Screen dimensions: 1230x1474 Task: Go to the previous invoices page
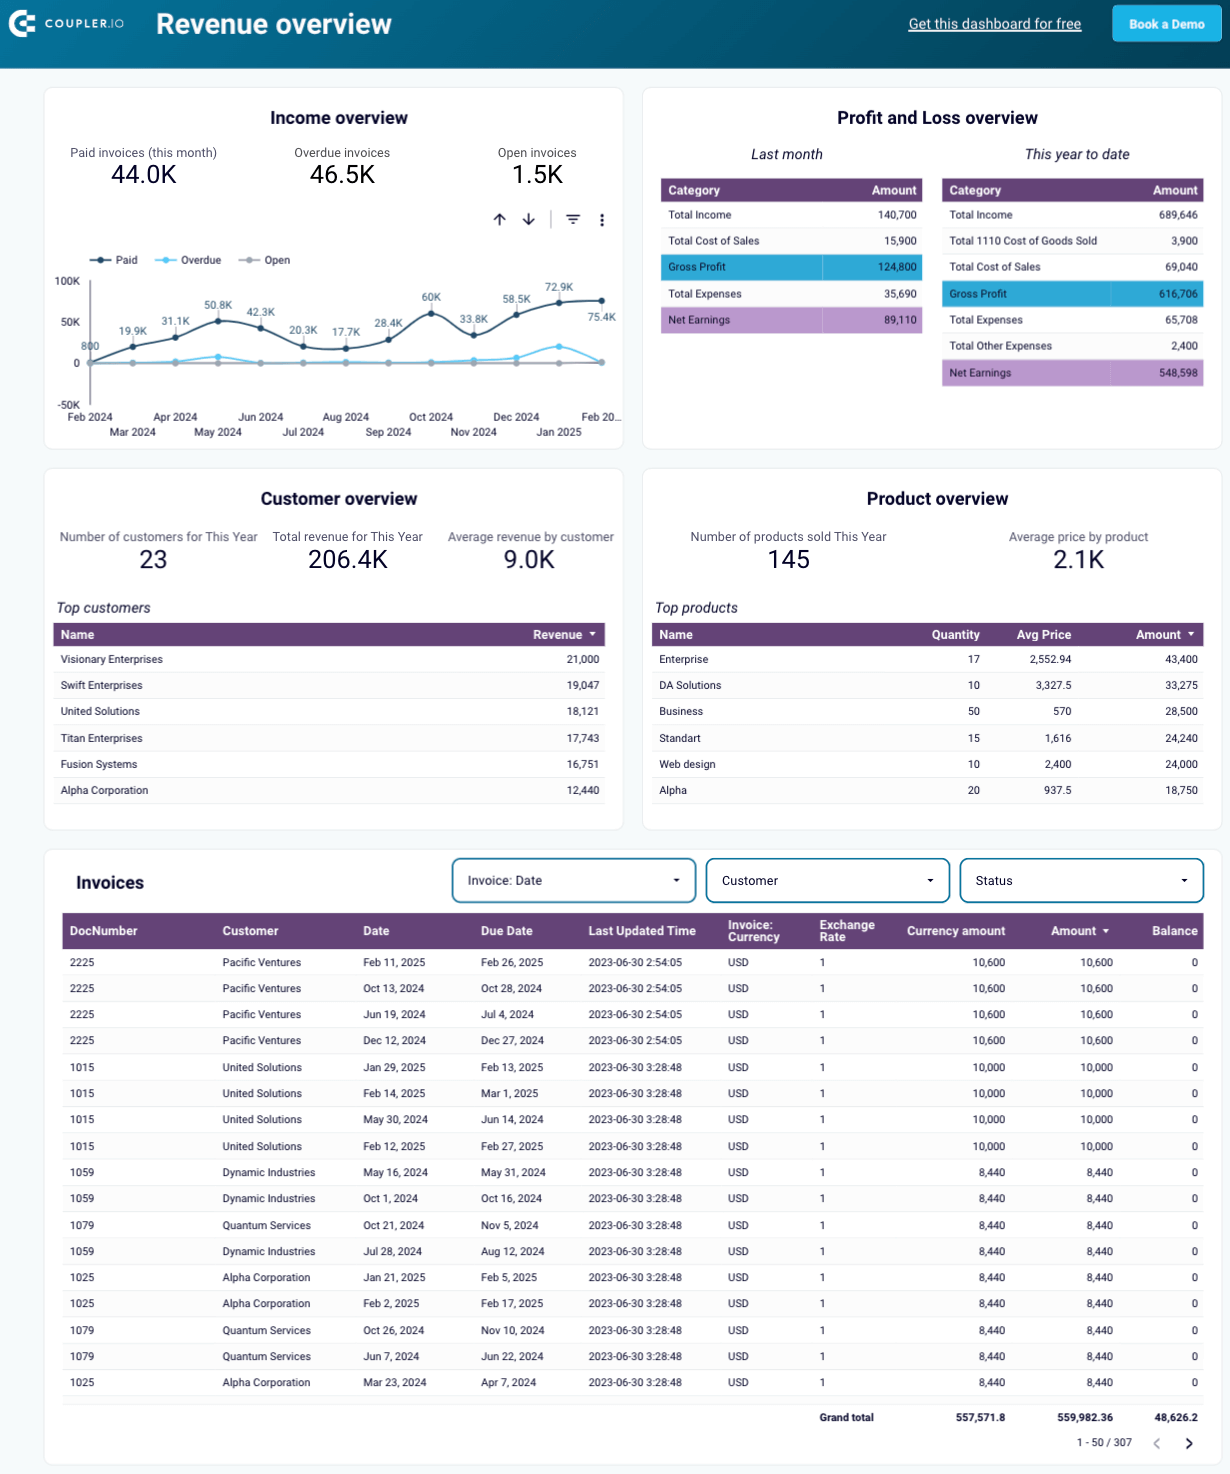pos(1157,1443)
